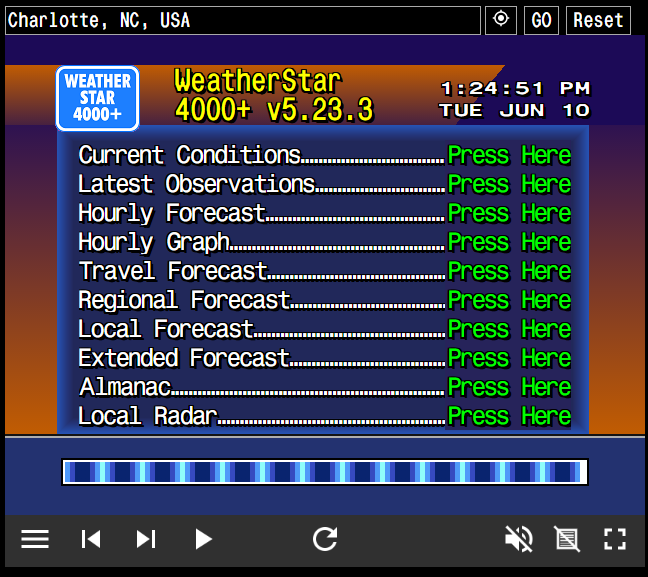Click the WeatherStar 4000+ v5.23.3 title

[274, 95]
